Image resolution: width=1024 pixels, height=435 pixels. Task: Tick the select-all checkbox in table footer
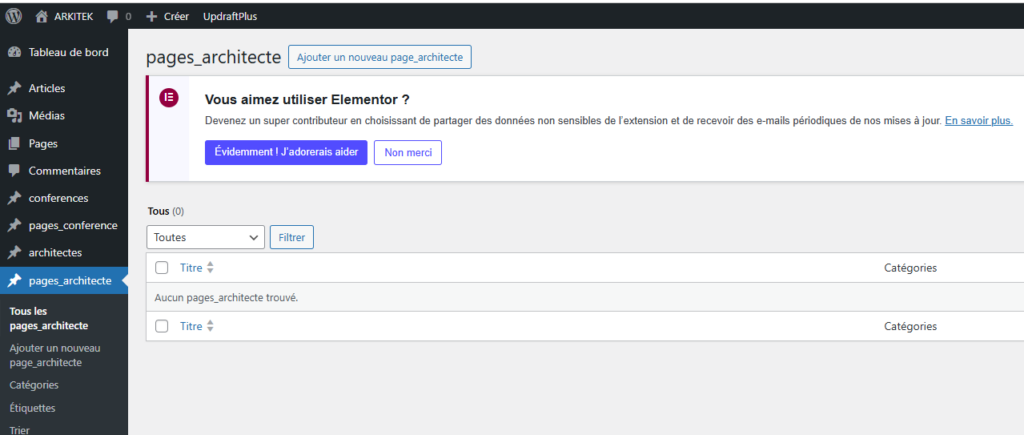pyautogui.click(x=162, y=326)
